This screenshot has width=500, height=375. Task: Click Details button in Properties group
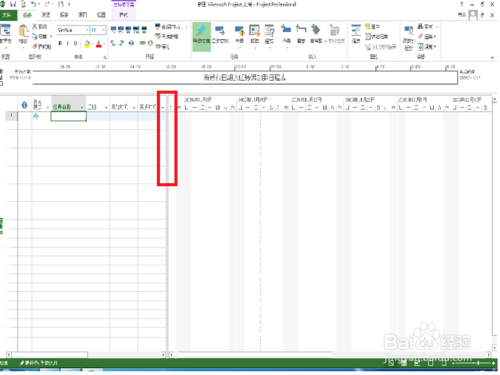click(x=377, y=36)
